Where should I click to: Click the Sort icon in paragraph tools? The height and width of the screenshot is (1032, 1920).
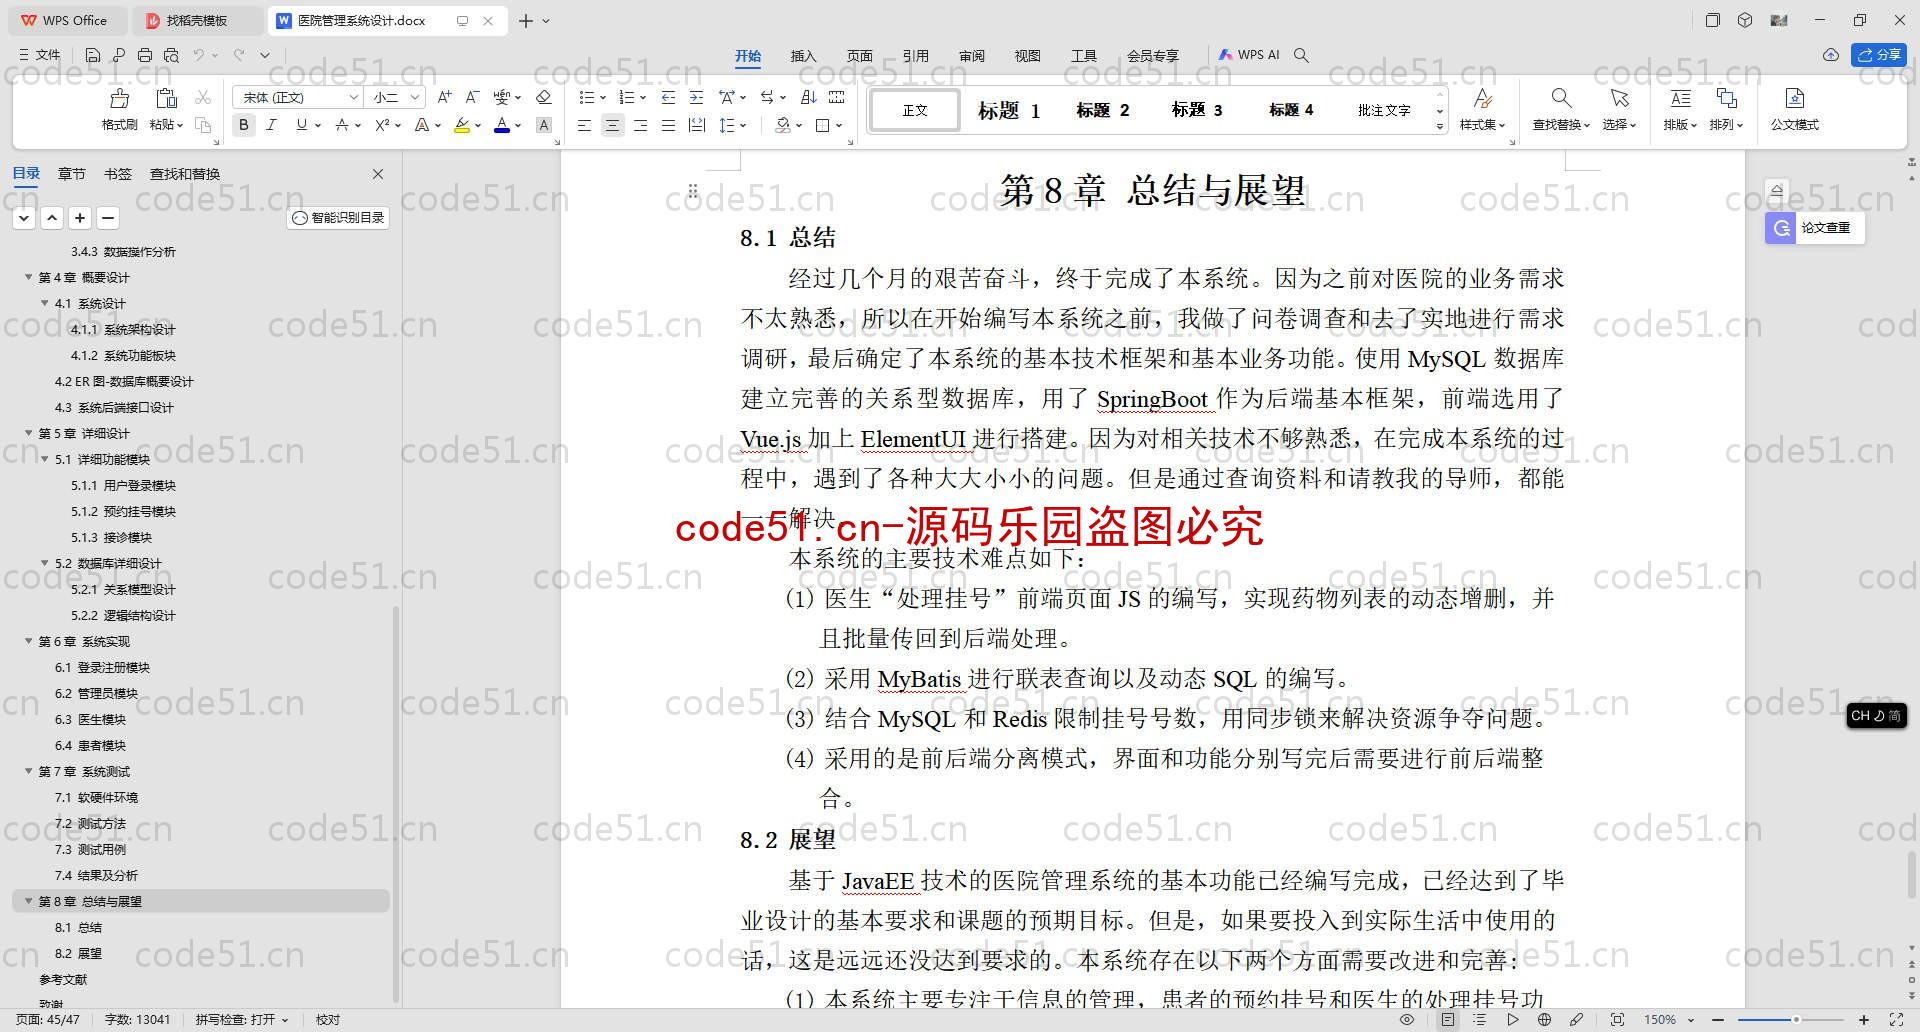808,97
